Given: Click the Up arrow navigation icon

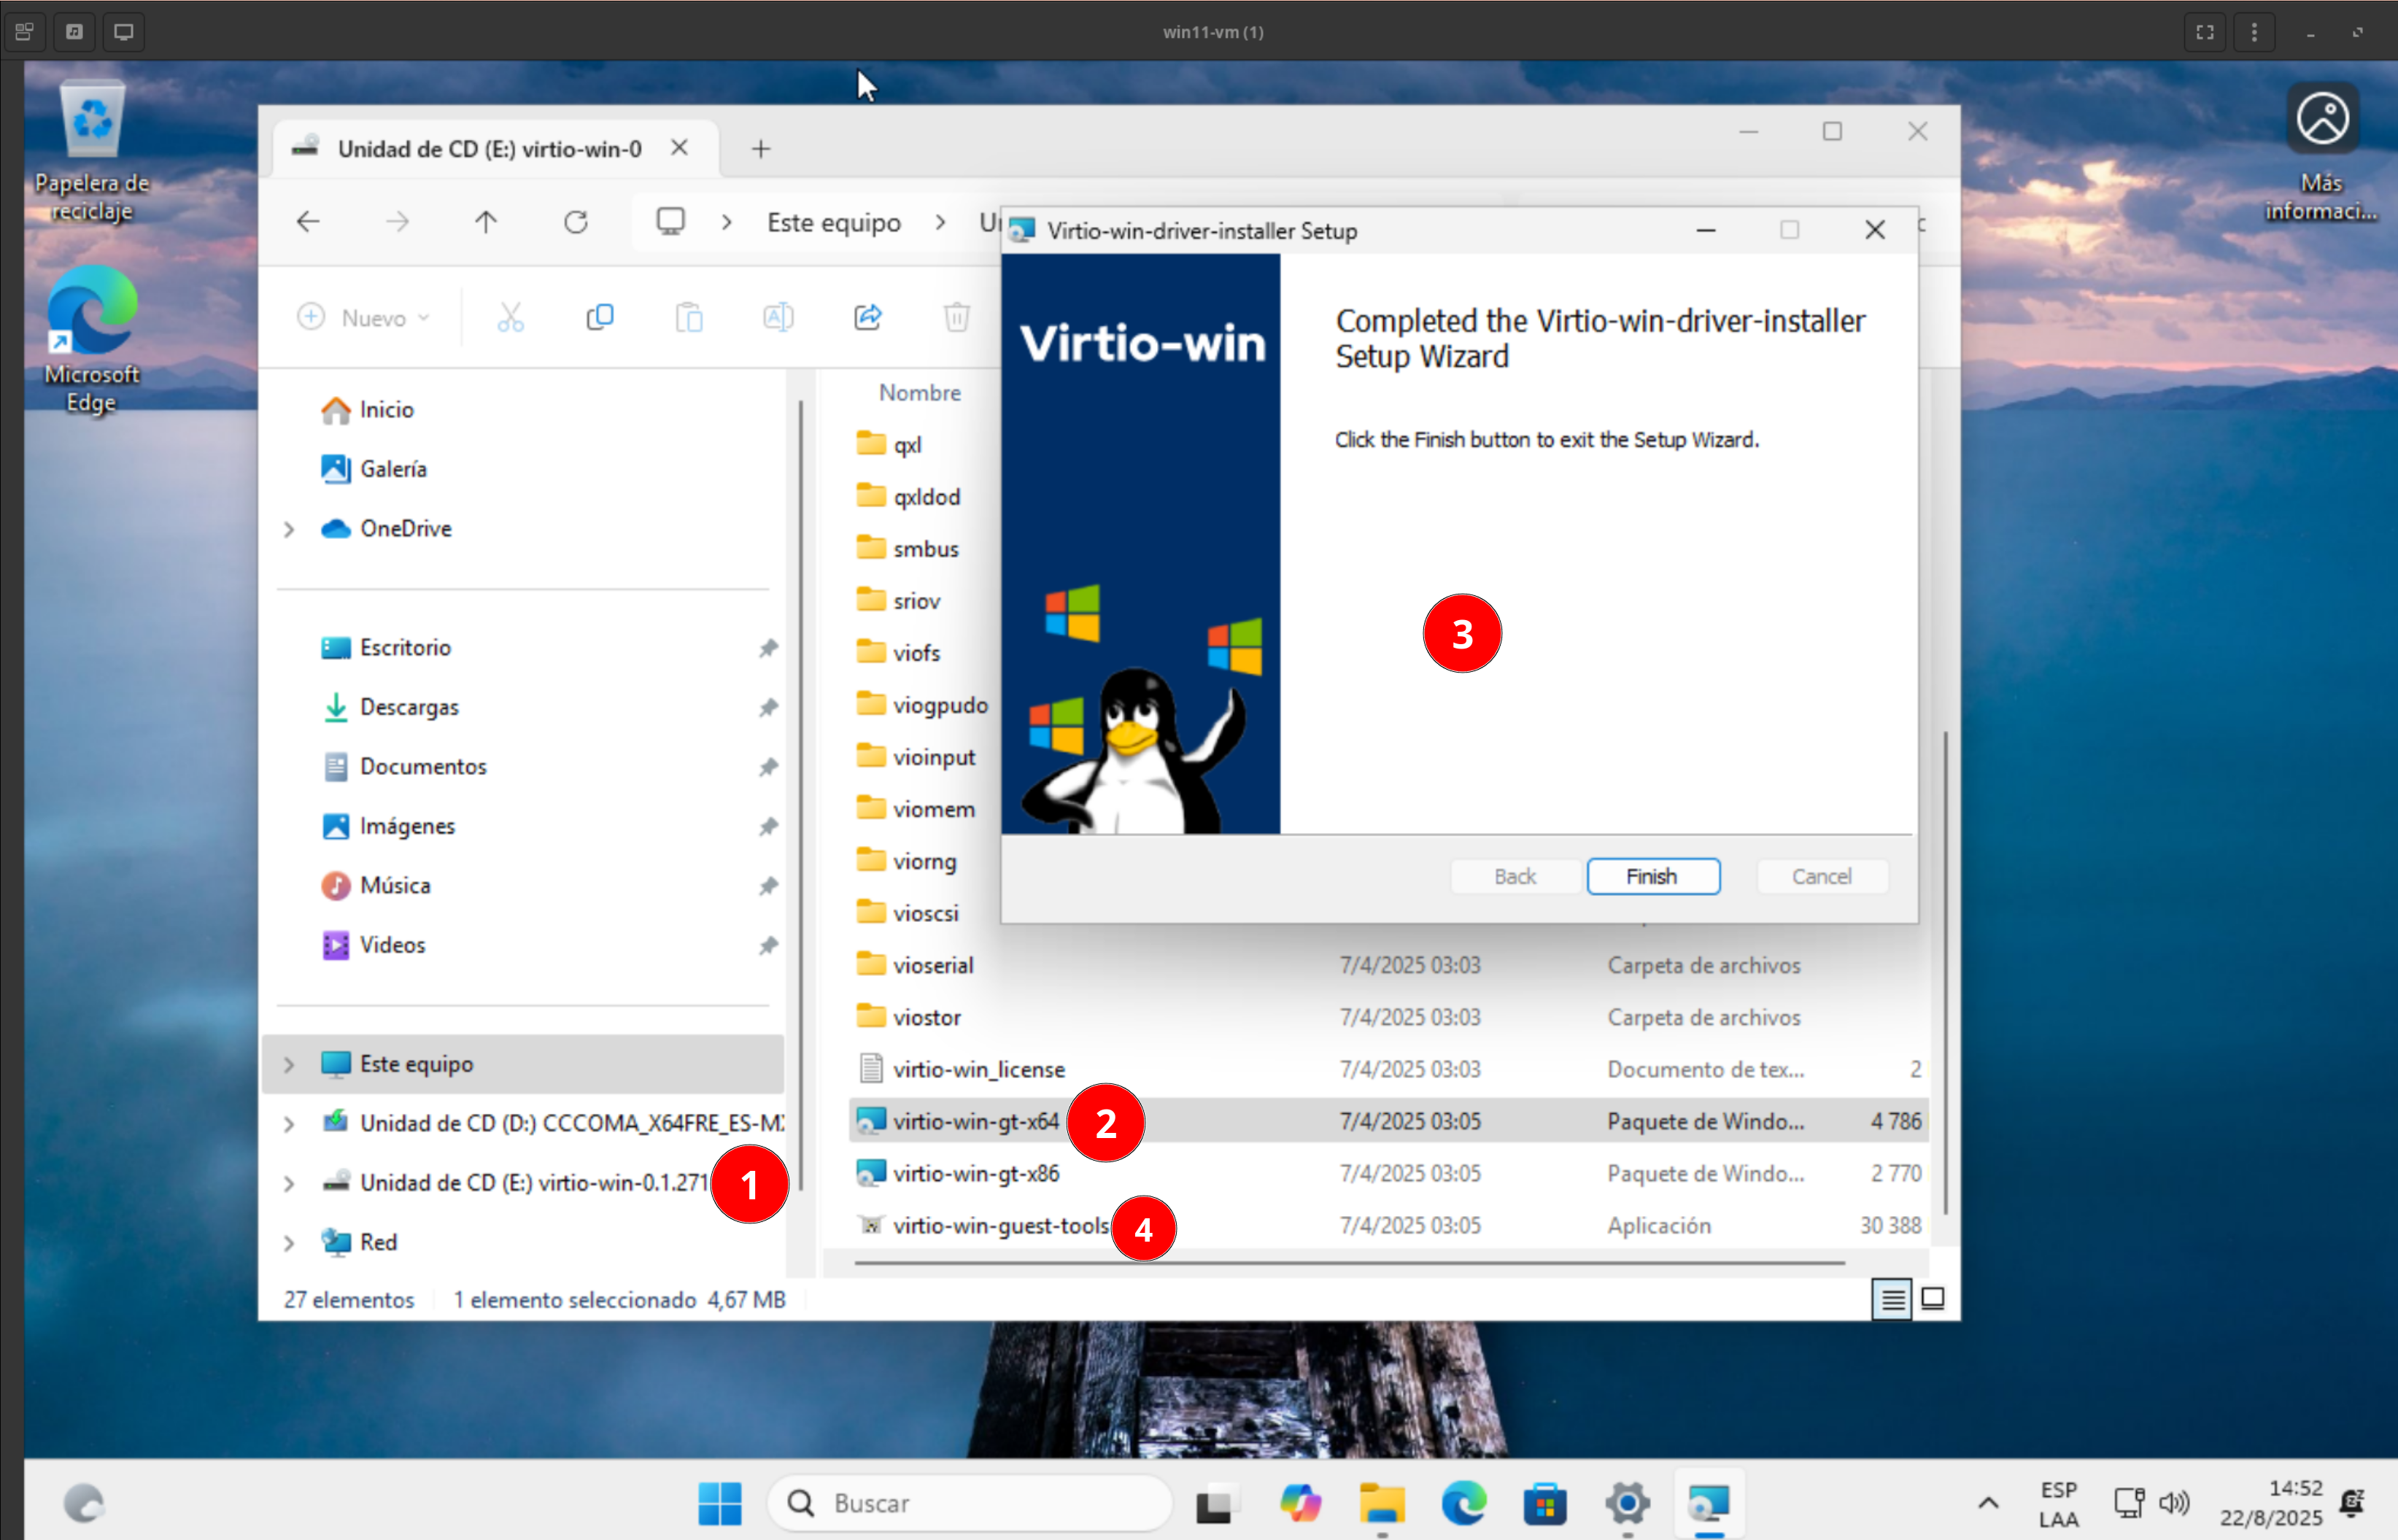Looking at the screenshot, I should click(x=486, y=222).
